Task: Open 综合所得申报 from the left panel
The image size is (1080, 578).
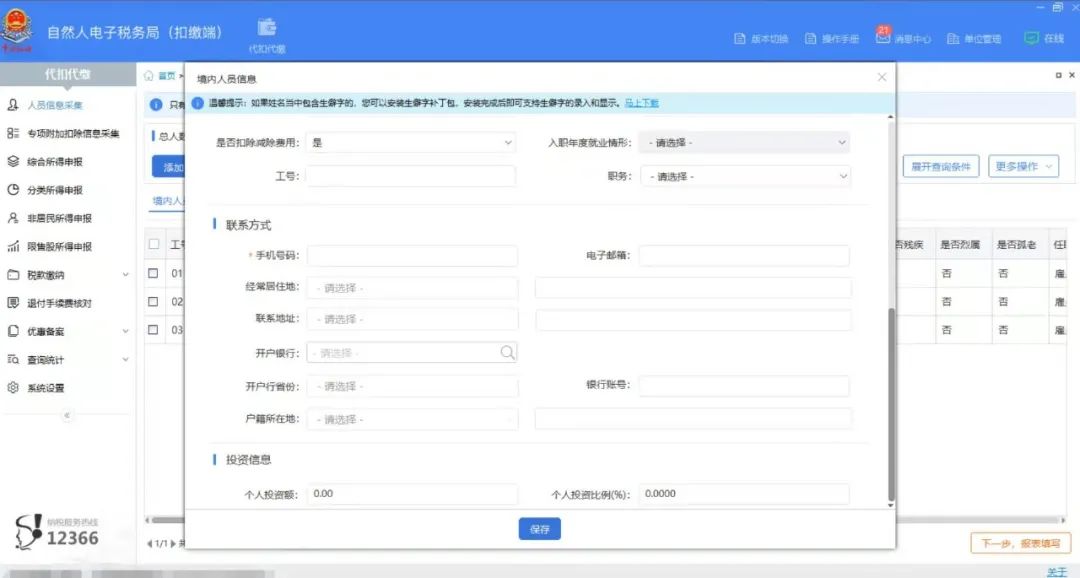Action: [60, 161]
